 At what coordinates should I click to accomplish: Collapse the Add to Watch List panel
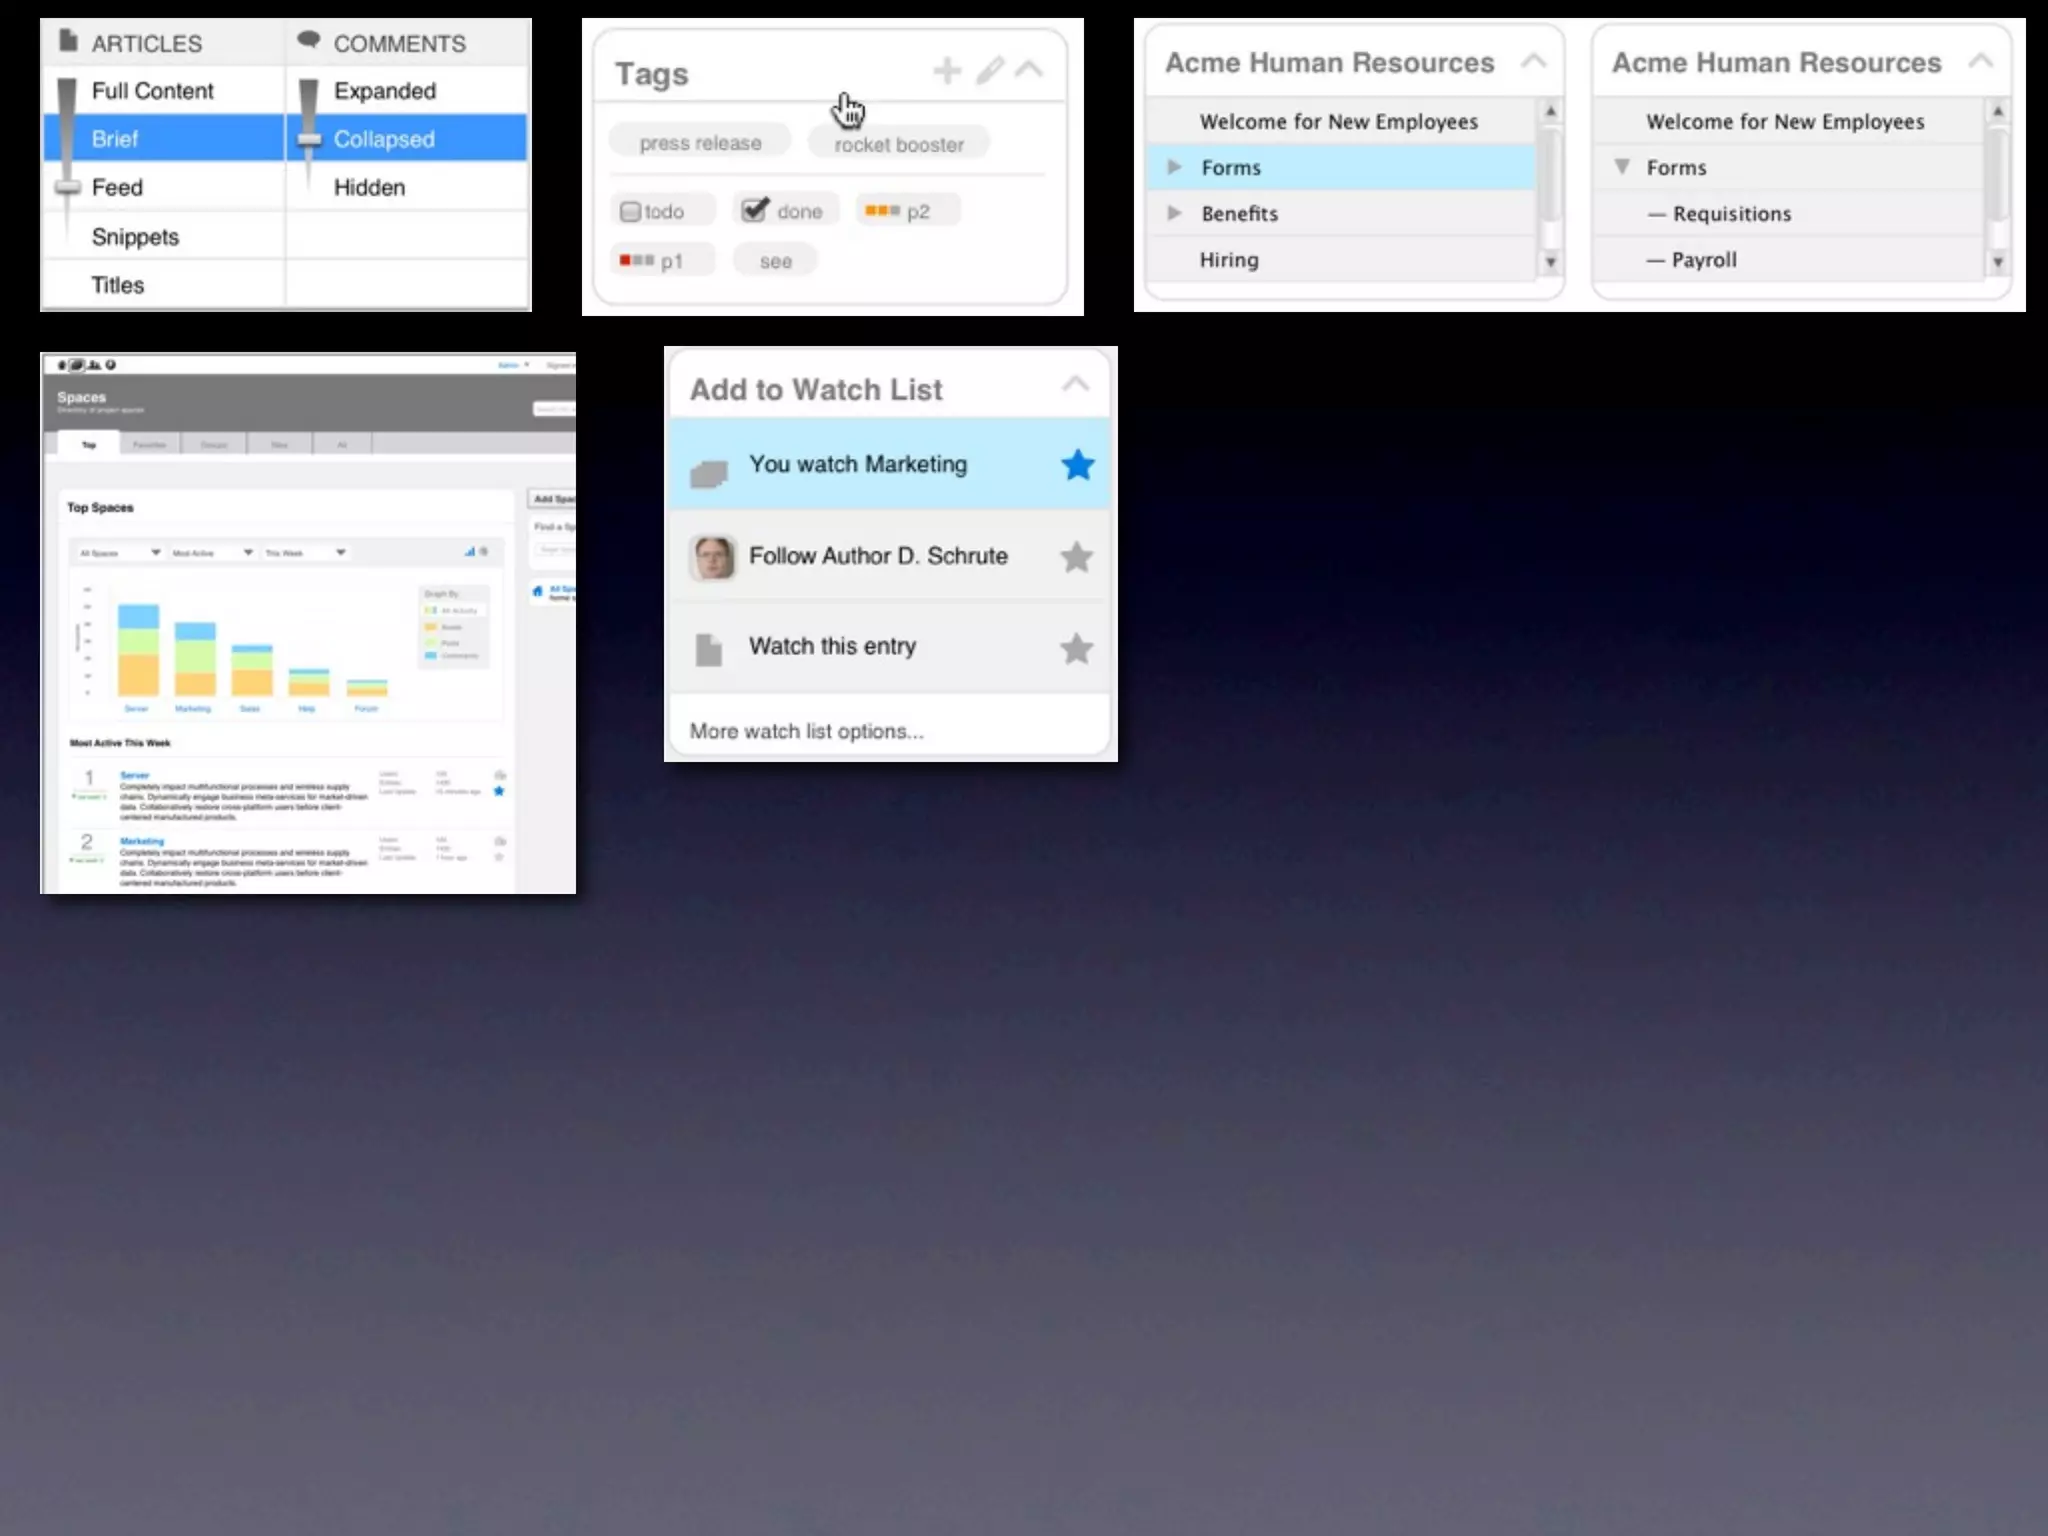point(1075,384)
